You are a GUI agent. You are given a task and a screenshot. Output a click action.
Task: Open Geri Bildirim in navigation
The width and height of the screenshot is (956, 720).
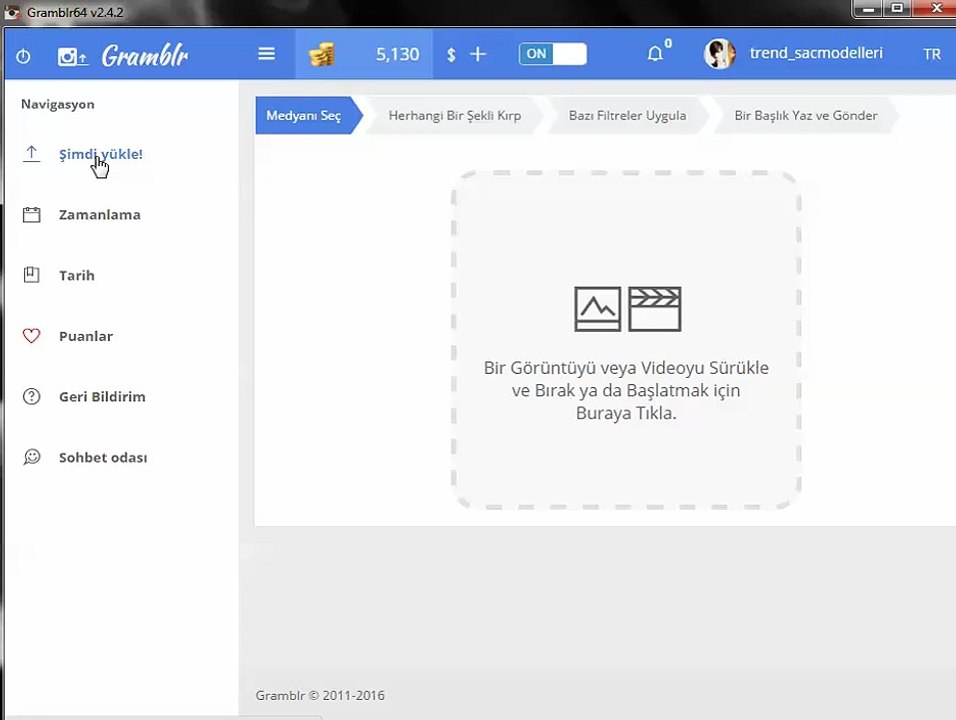(102, 397)
